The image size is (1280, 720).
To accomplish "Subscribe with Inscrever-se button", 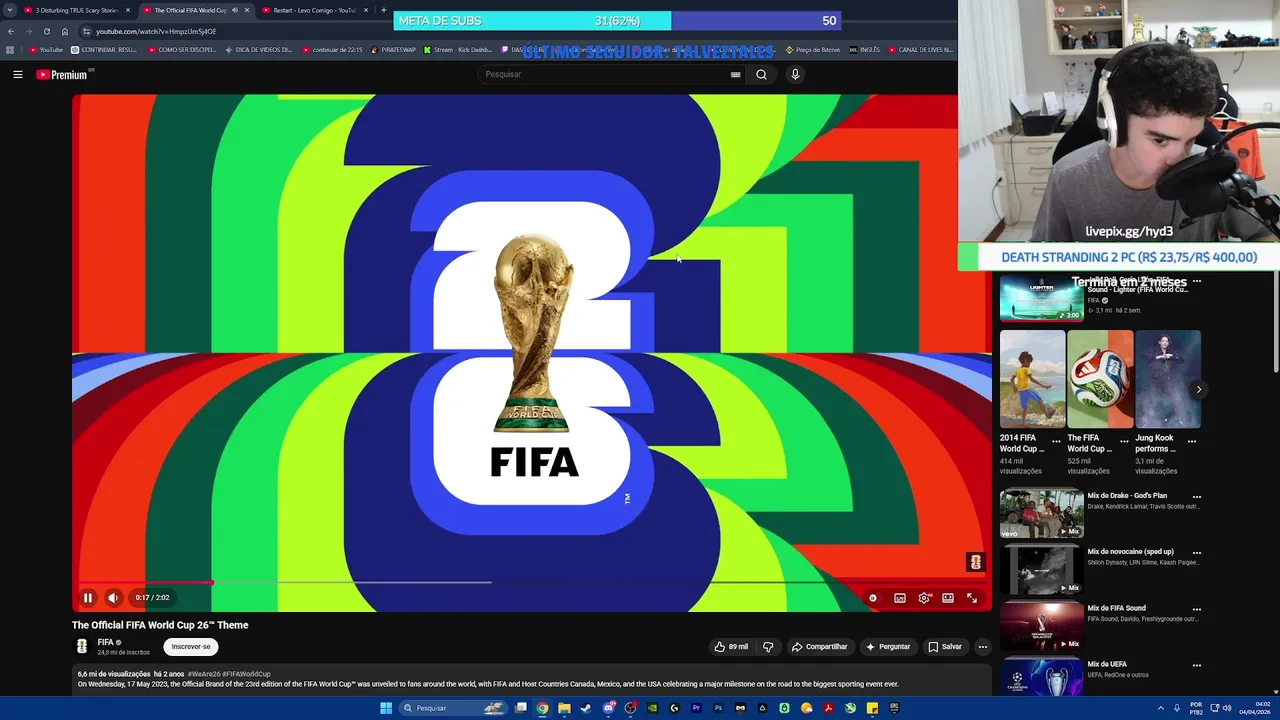I will click(x=191, y=647).
